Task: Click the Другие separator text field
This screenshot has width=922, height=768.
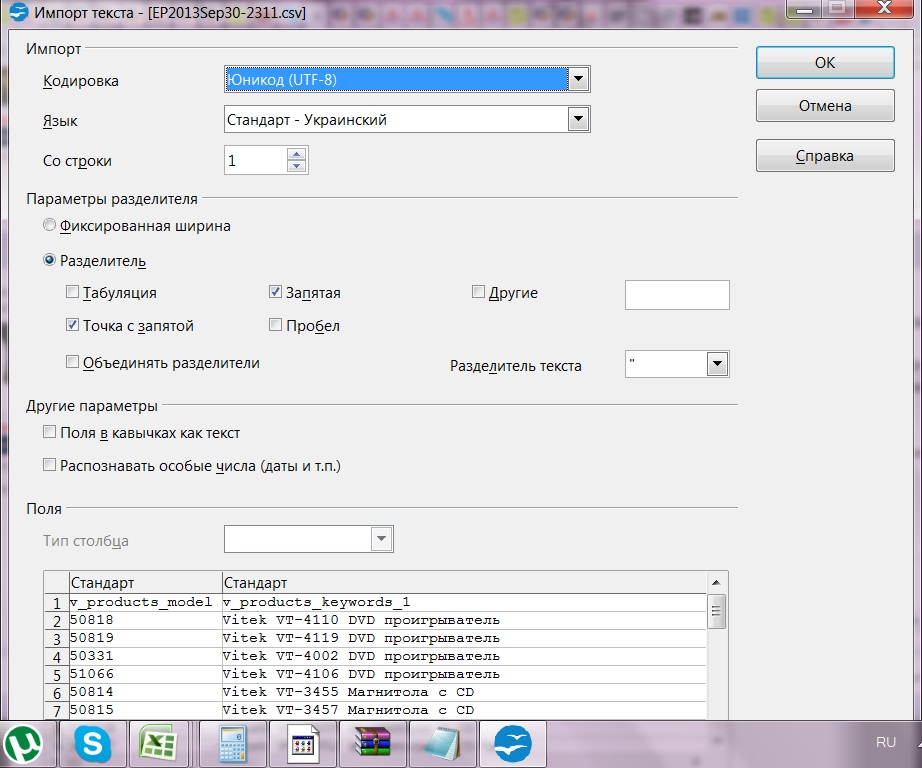Action: pos(677,295)
